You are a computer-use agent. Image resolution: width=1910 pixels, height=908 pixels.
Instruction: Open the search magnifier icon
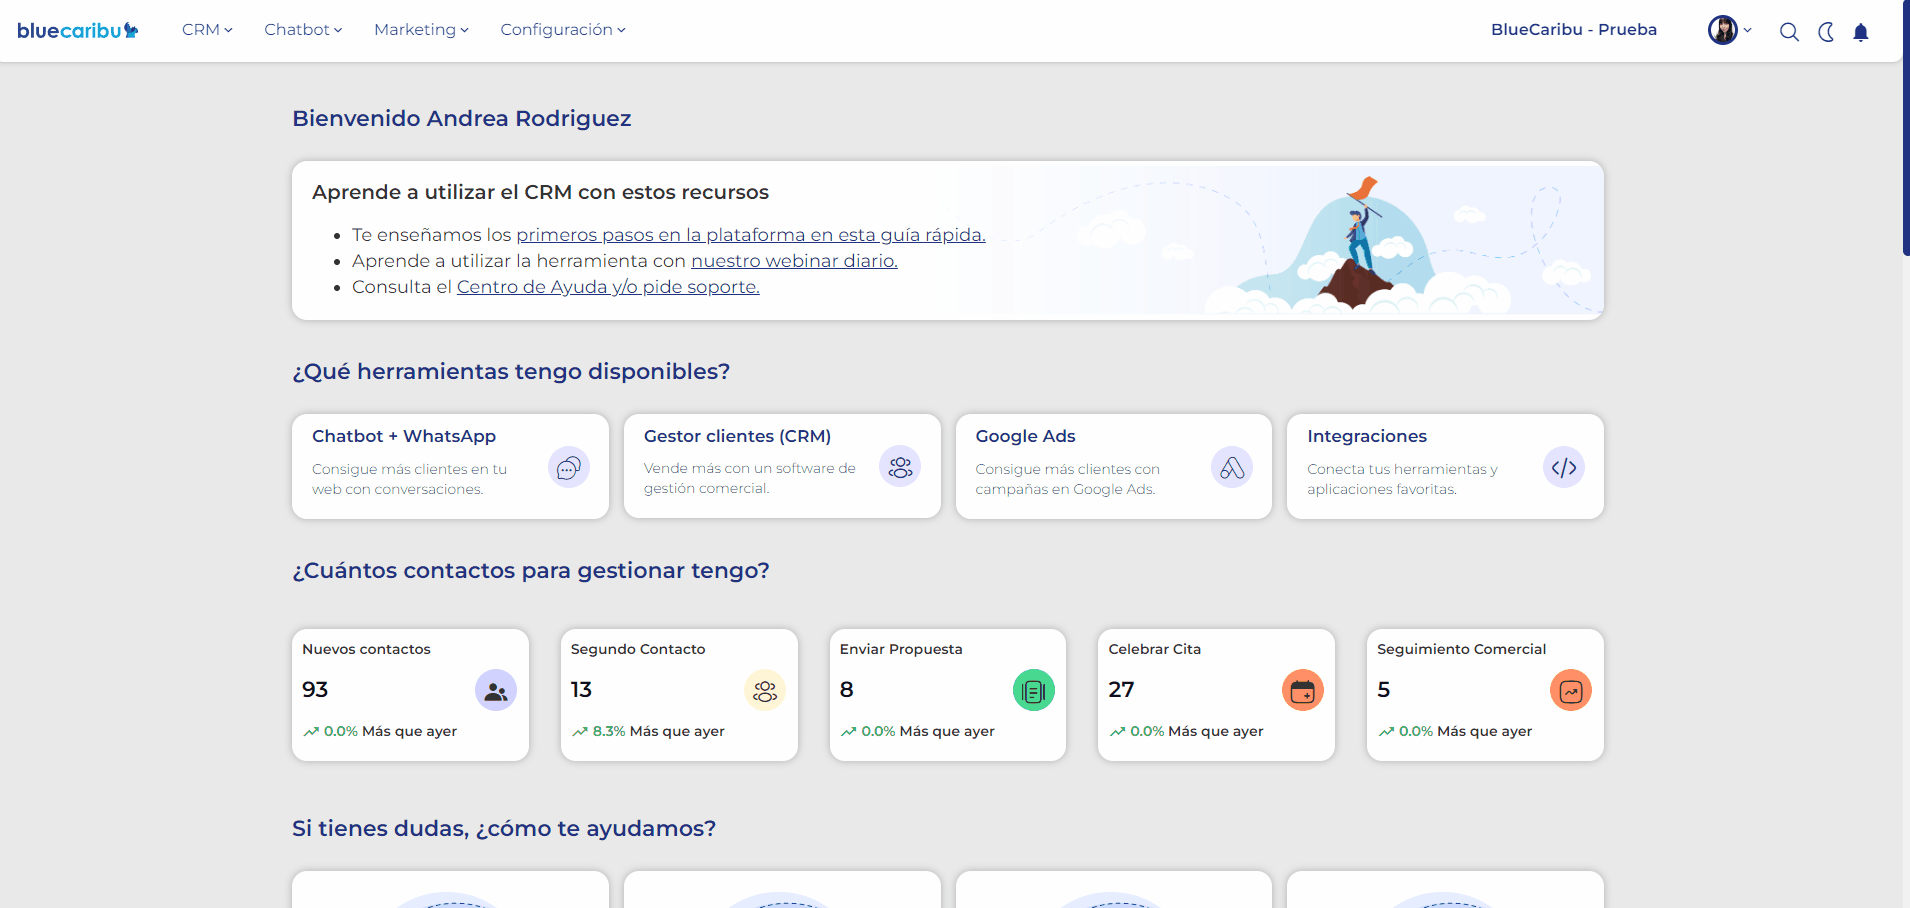pos(1789,32)
